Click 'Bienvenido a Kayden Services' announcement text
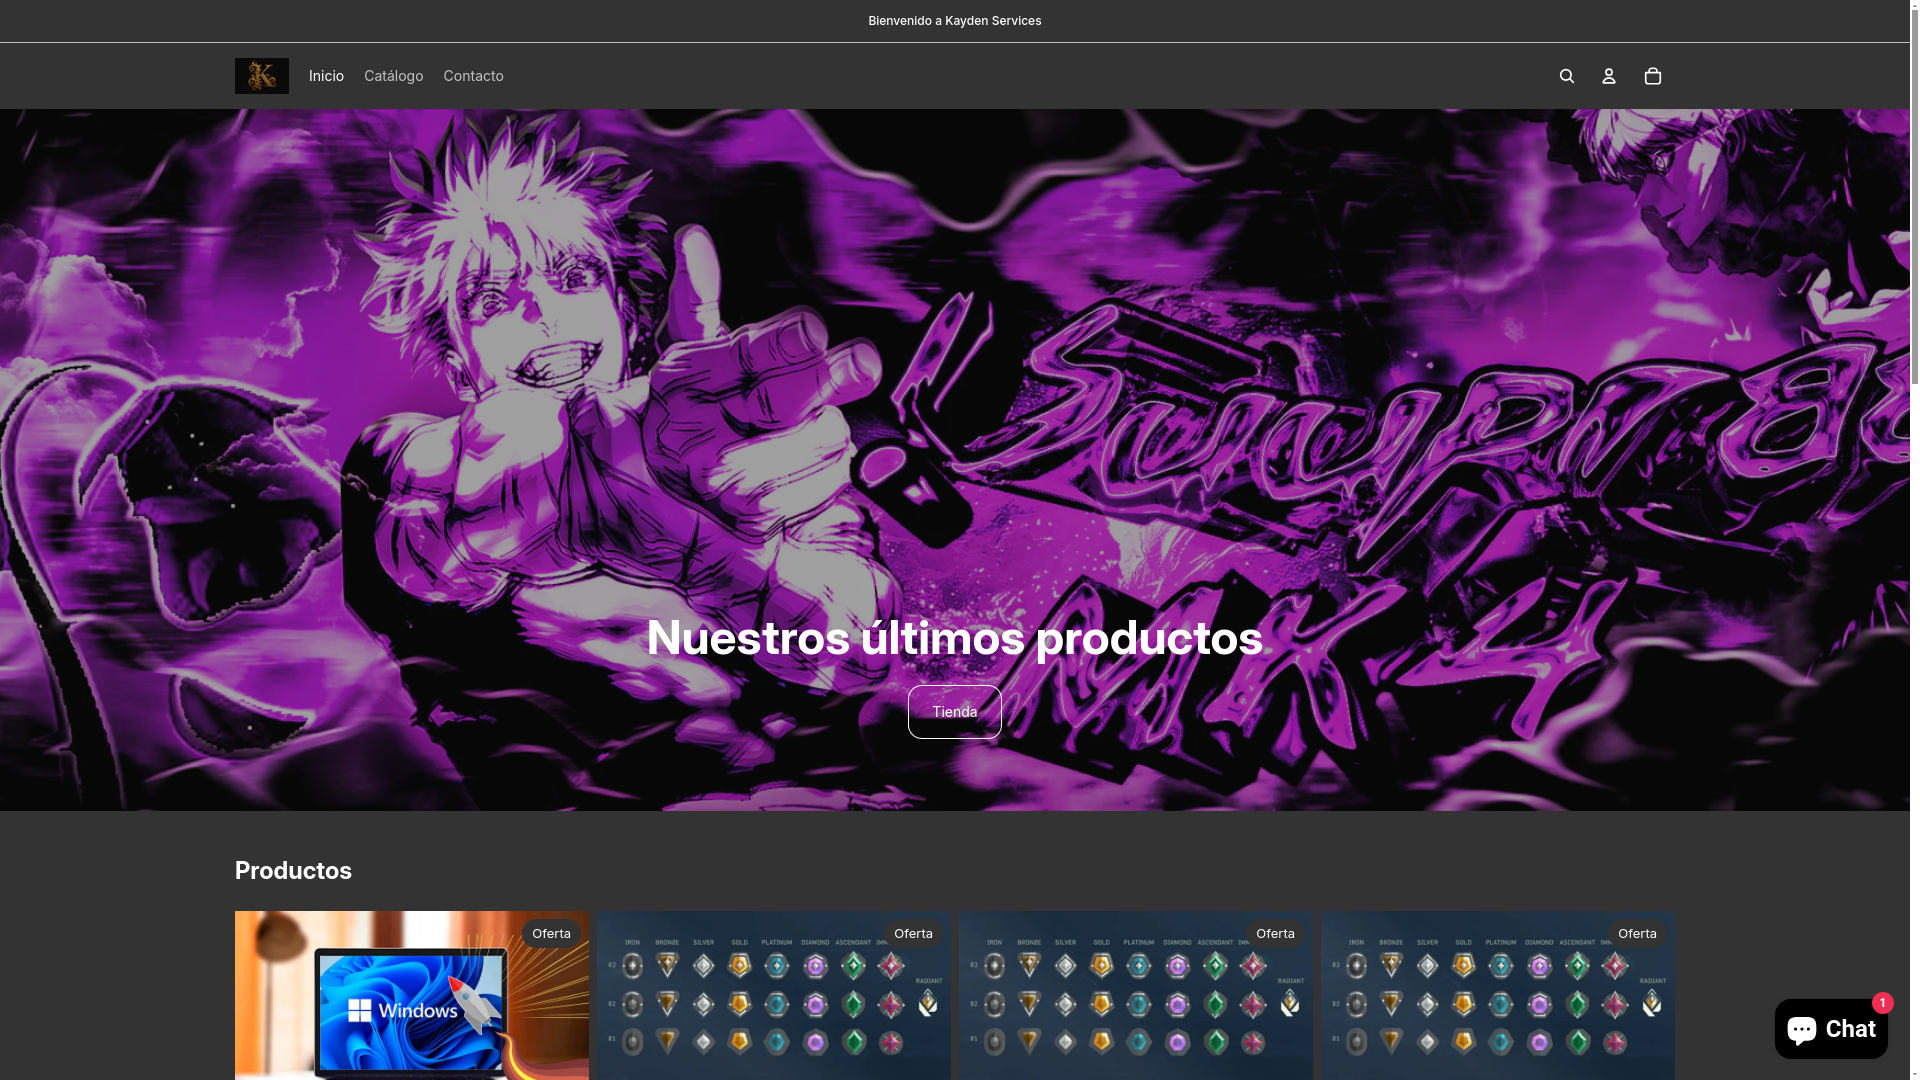 click(955, 21)
